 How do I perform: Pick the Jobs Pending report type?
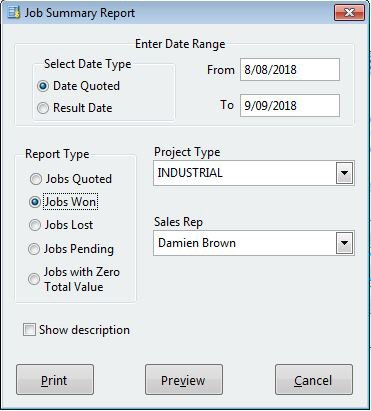[34, 249]
